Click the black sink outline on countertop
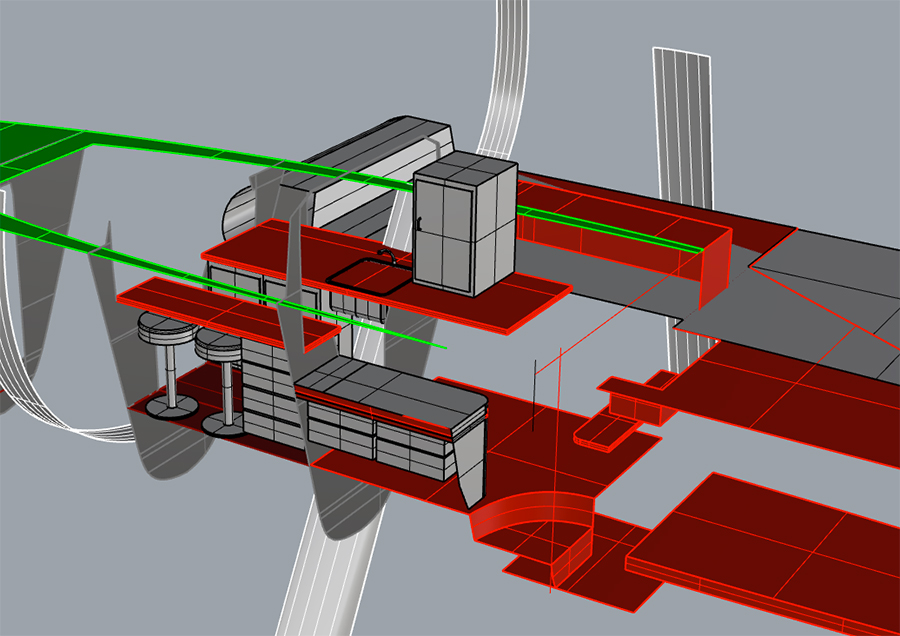Viewport: 900px width, 636px height. click(370, 277)
